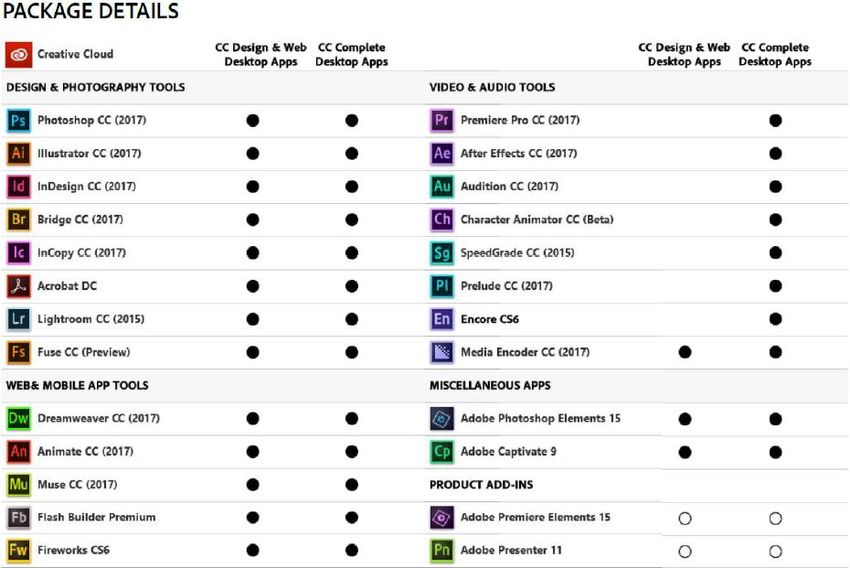Click the Creative Cloud logo icon
This screenshot has width=850, height=568.
coord(19,55)
